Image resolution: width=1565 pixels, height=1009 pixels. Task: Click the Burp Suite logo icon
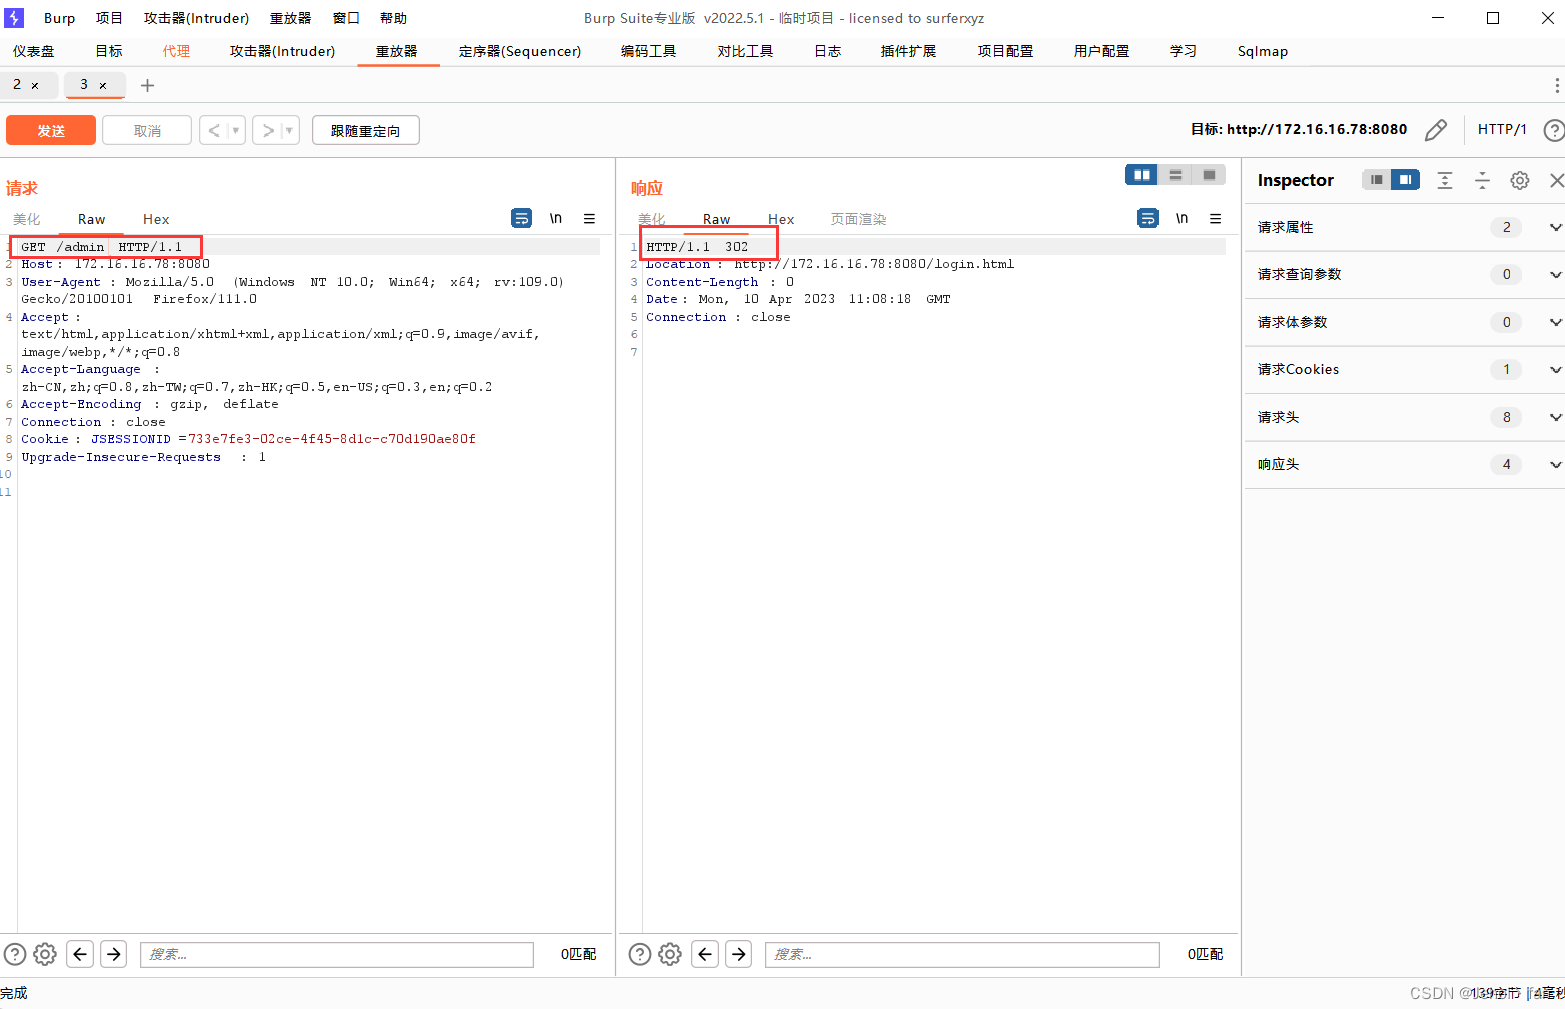coord(14,18)
